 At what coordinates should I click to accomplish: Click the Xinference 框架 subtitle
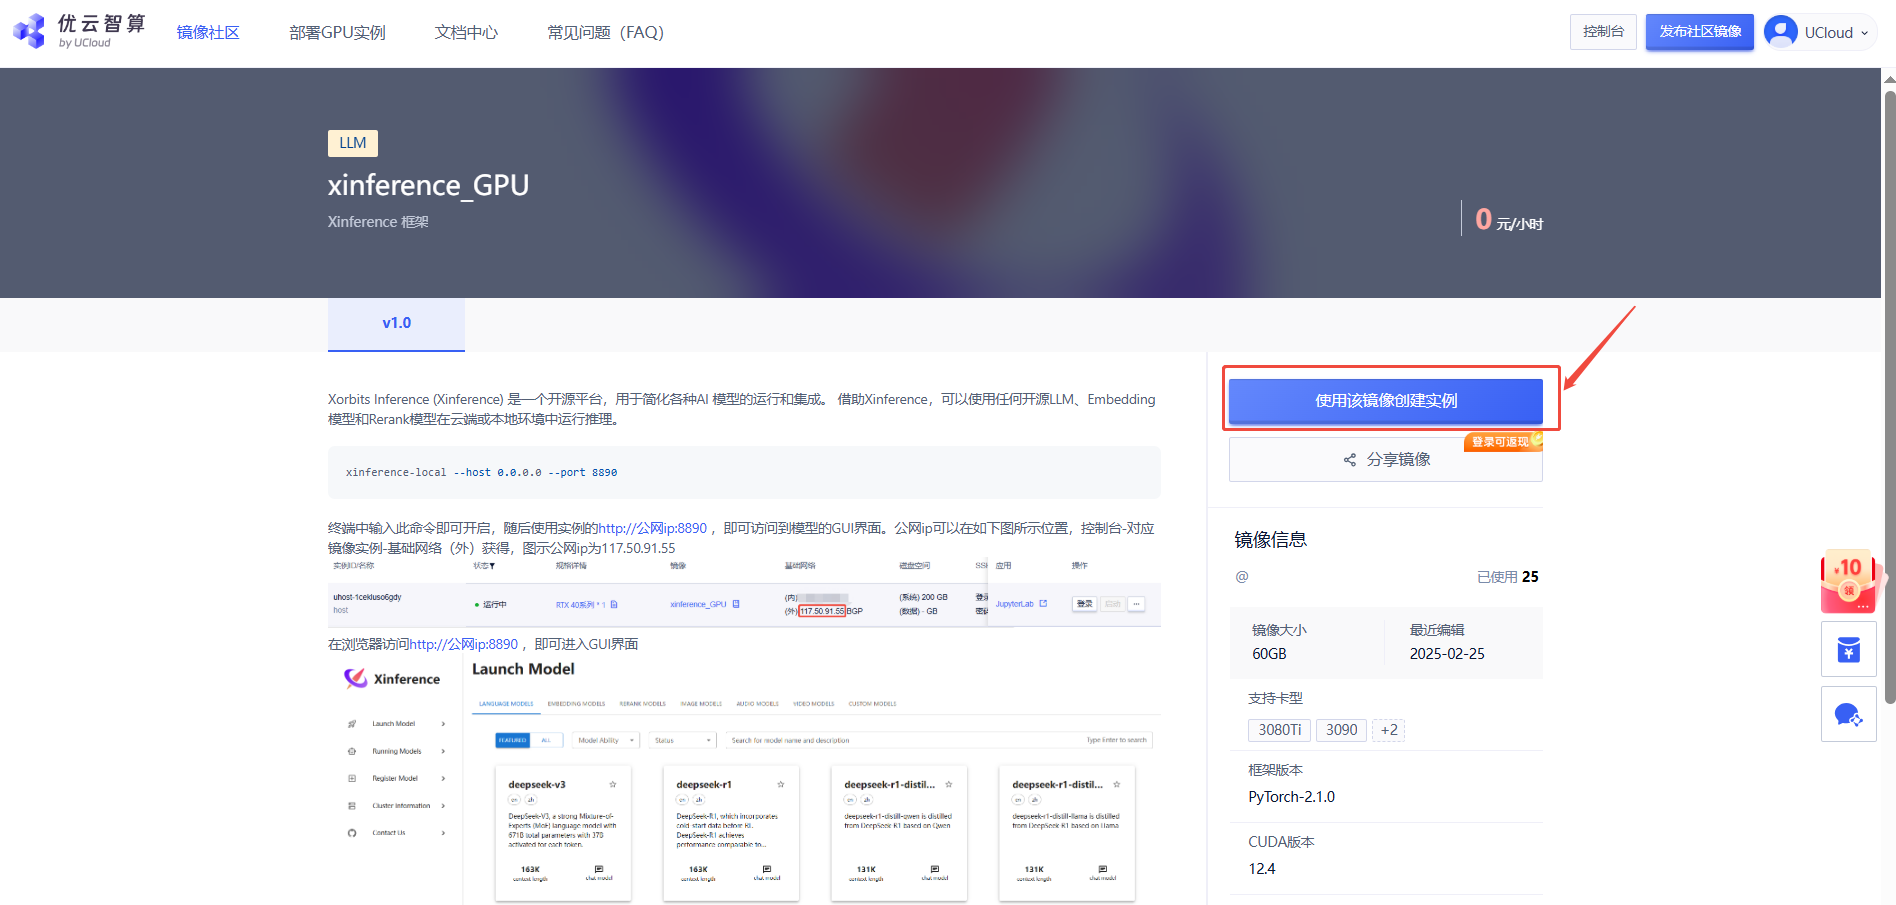pos(378,222)
